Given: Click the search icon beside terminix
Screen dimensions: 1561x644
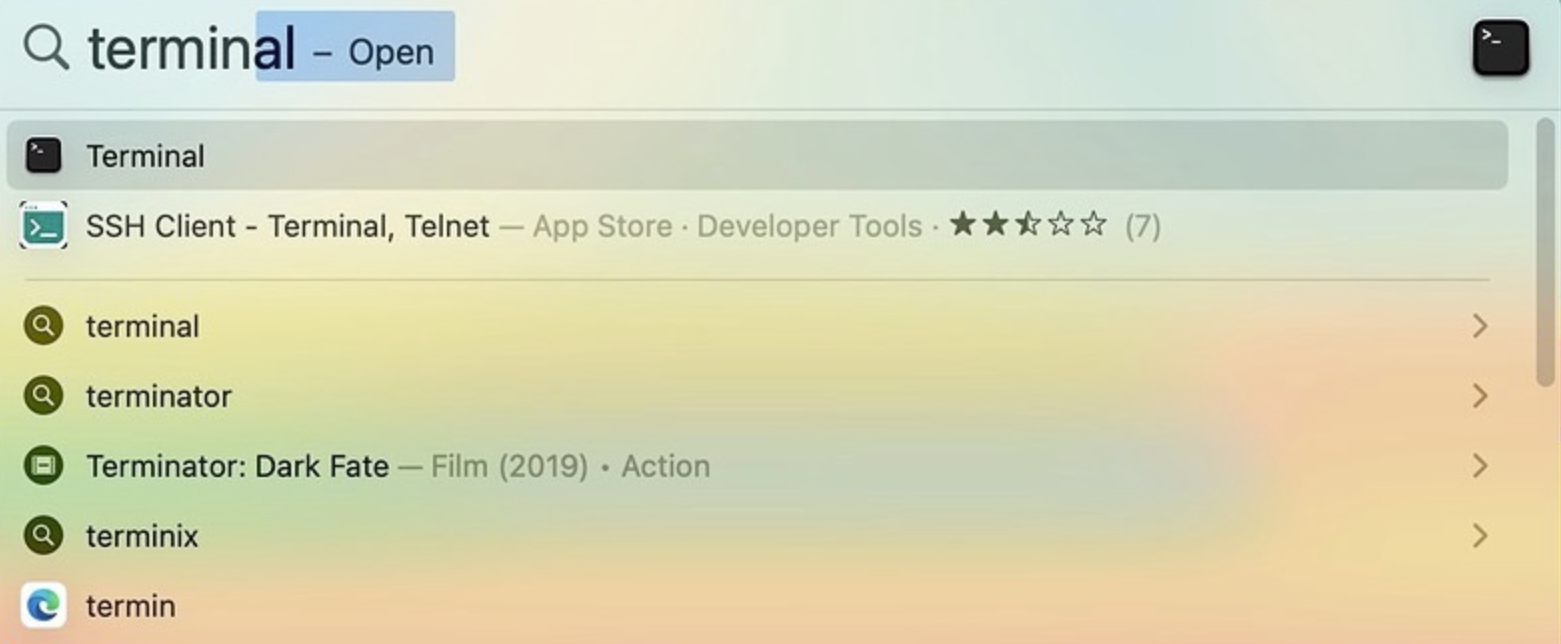Looking at the screenshot, I should pyautogui.click(x=43, y=536).
